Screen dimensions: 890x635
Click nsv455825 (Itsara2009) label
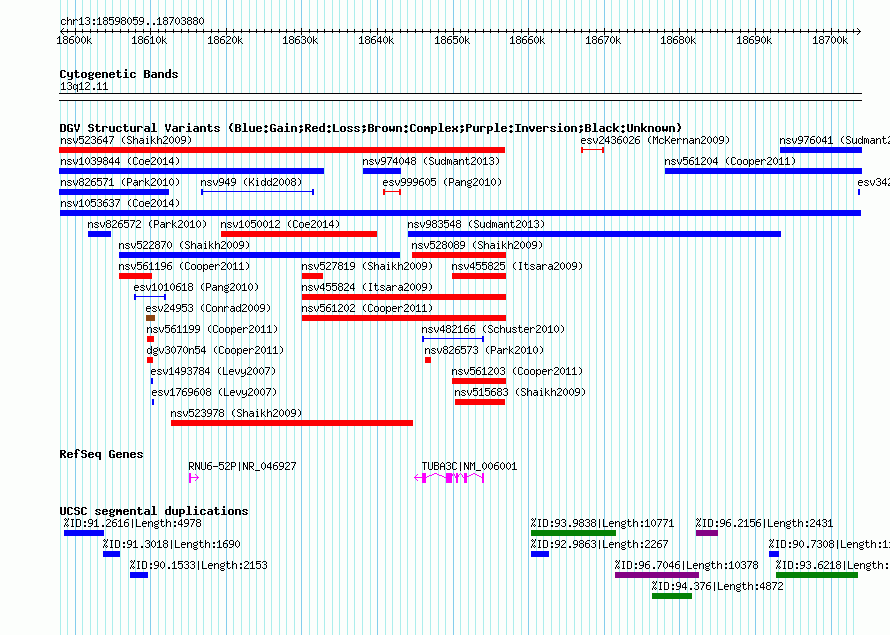coord(517,266)
